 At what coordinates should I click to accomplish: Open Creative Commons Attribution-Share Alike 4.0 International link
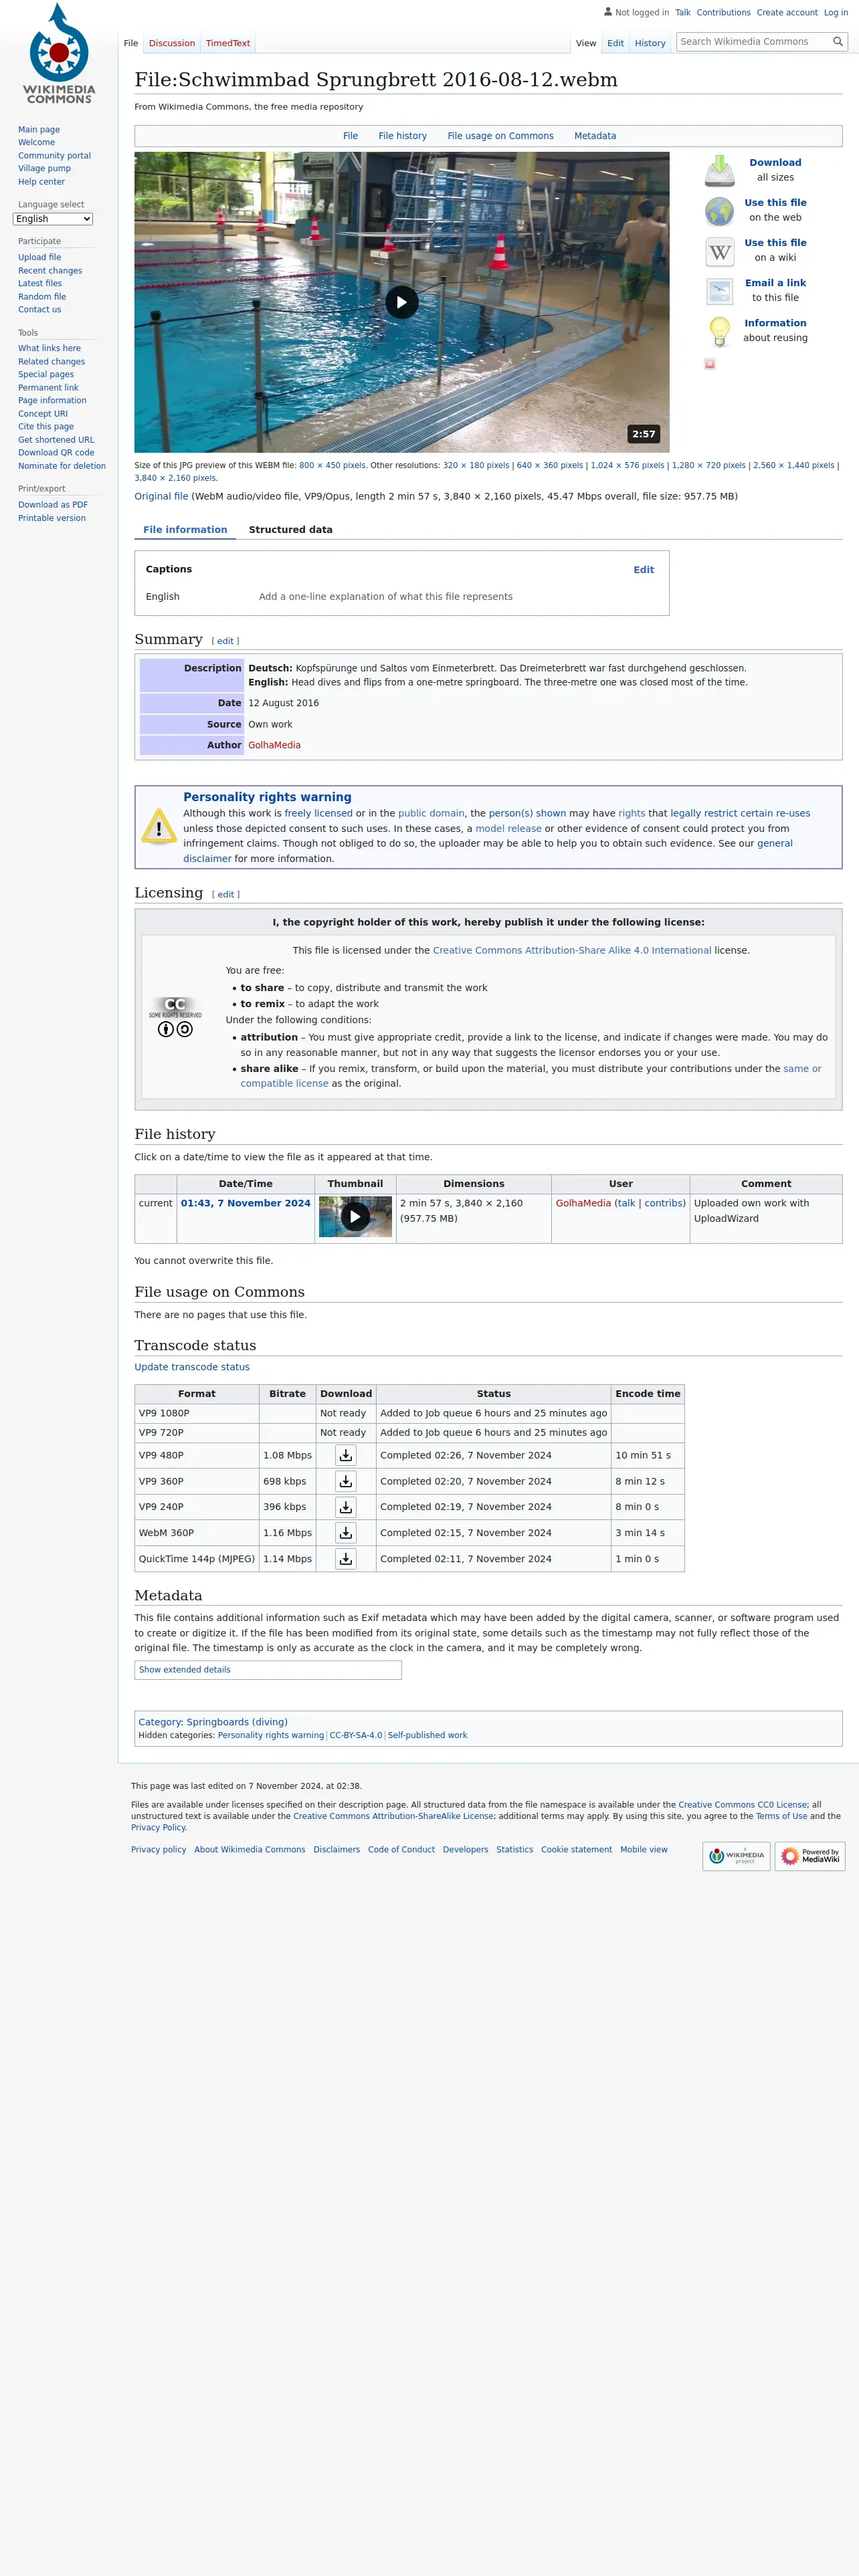[x=572, y=951]
